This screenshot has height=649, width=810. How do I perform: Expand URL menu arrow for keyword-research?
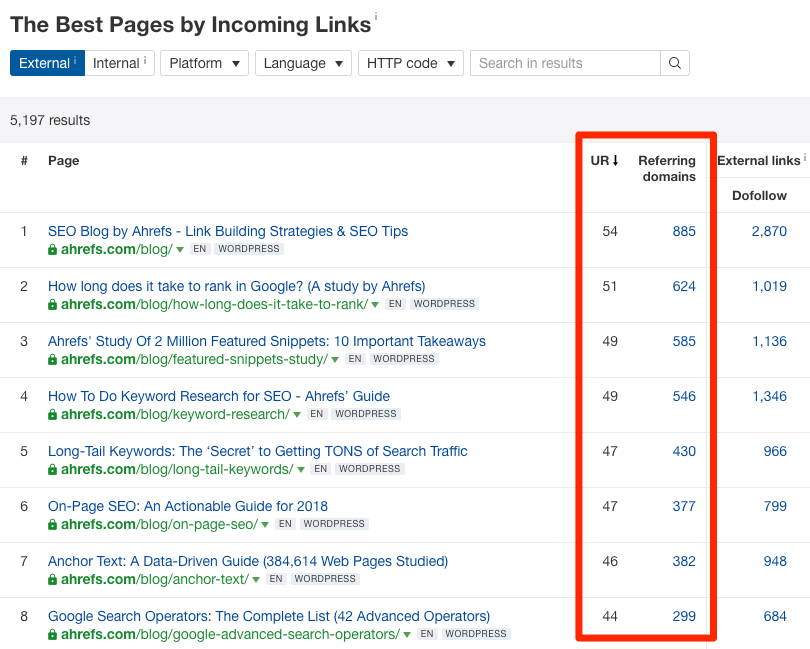coord(297,414)
